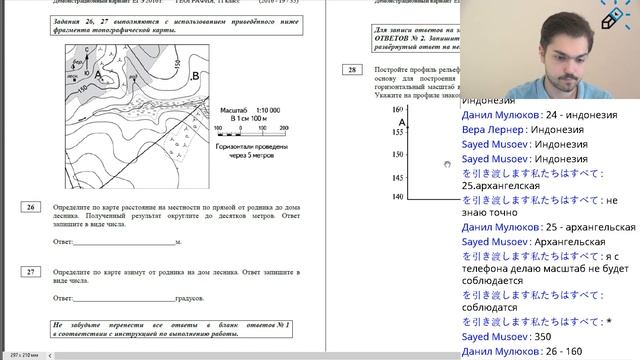Click the 140 value on the profile axis
The width and height of the screenshot is (640, 360).
coord(398,196)
